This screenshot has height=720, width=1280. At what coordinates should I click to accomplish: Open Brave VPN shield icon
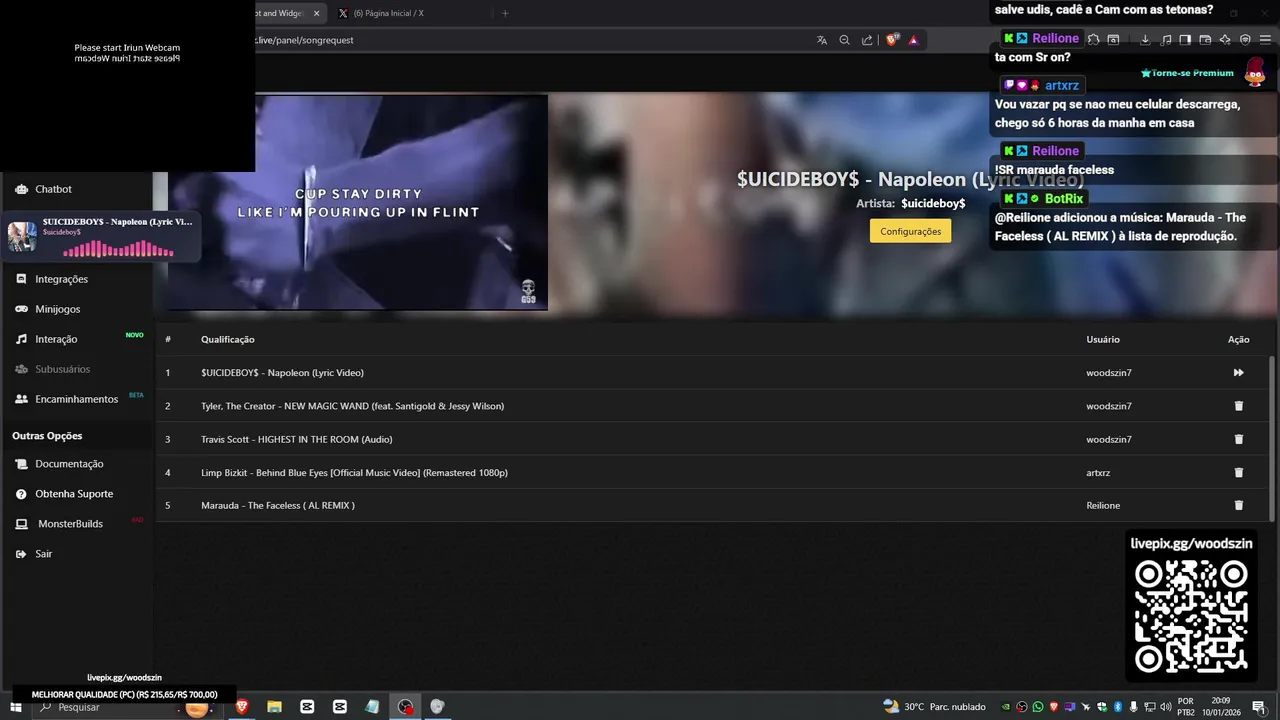(x=1245, y=40)
